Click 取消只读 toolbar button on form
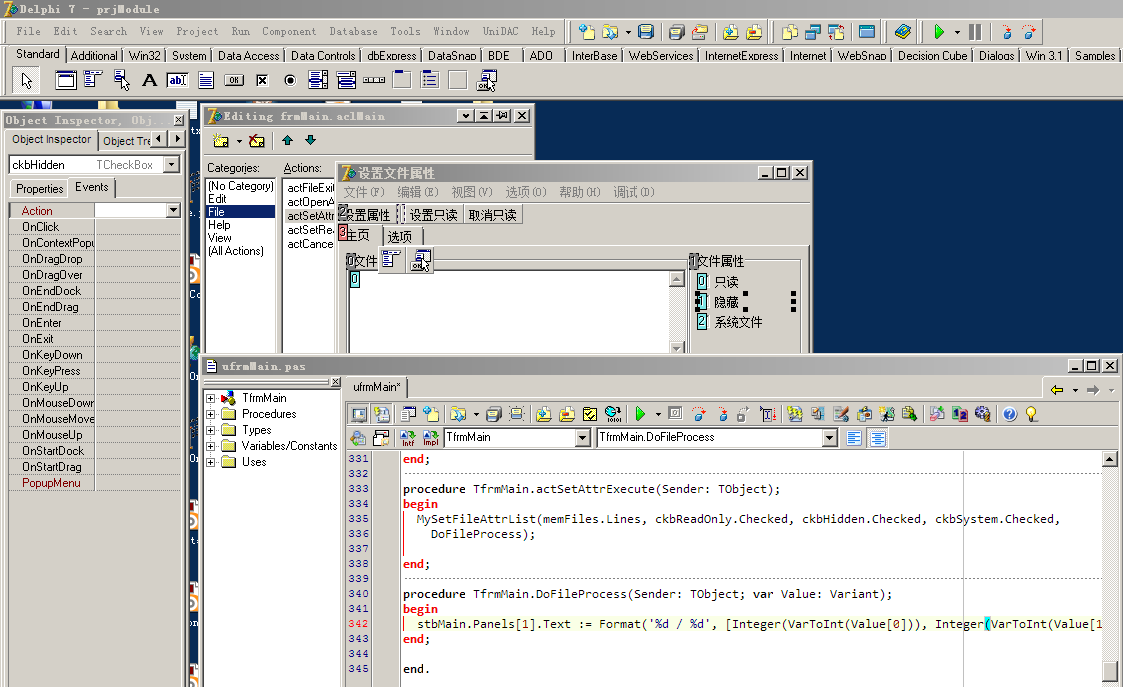1123x687 pixels. [492, 215]
